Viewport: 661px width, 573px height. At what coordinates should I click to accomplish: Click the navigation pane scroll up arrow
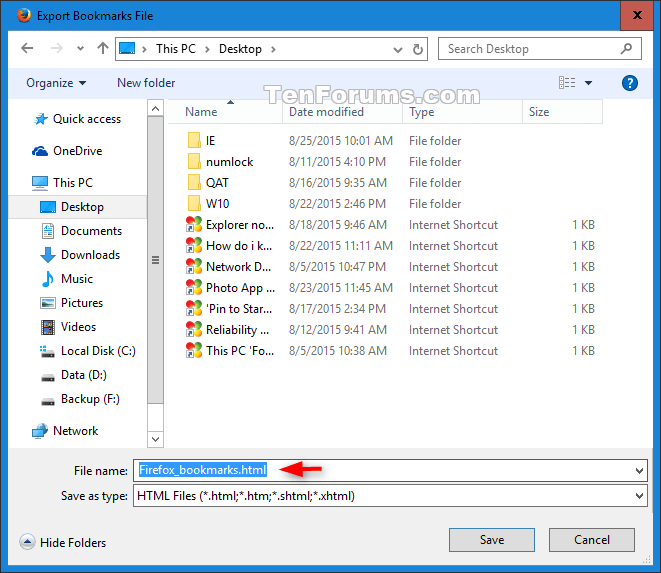(x=155, y=108)
